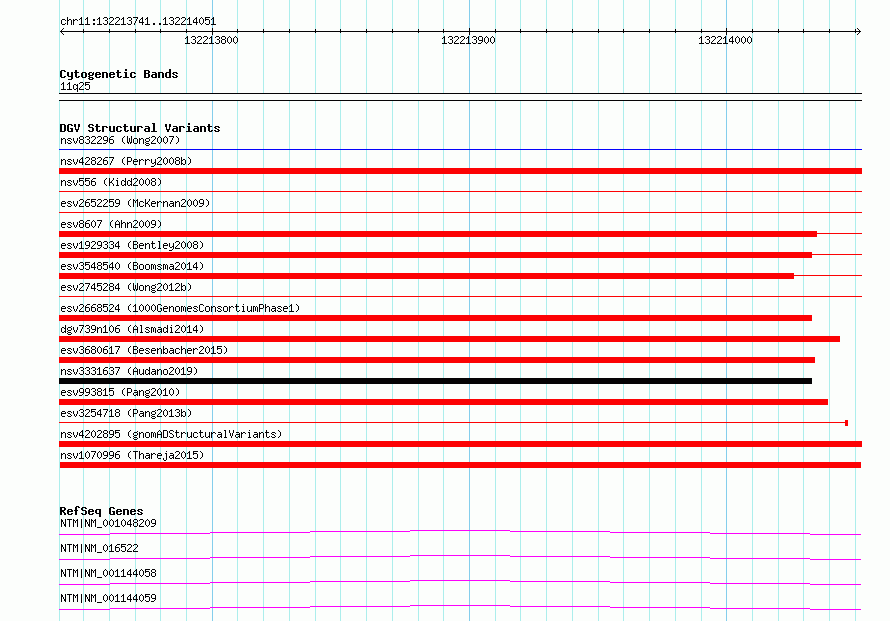Click the Cytogenetic Bands track title

click(119, 74)
